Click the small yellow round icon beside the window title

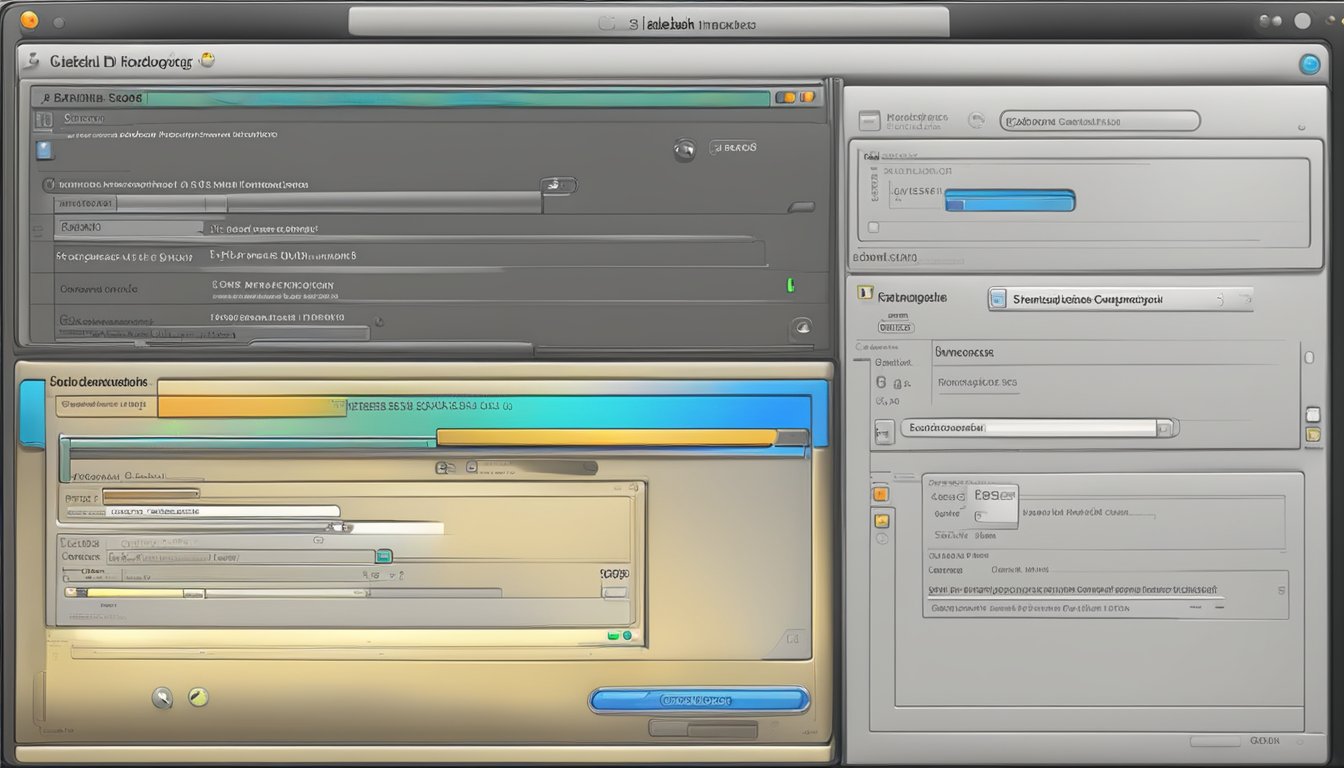(x=207, y=60)
